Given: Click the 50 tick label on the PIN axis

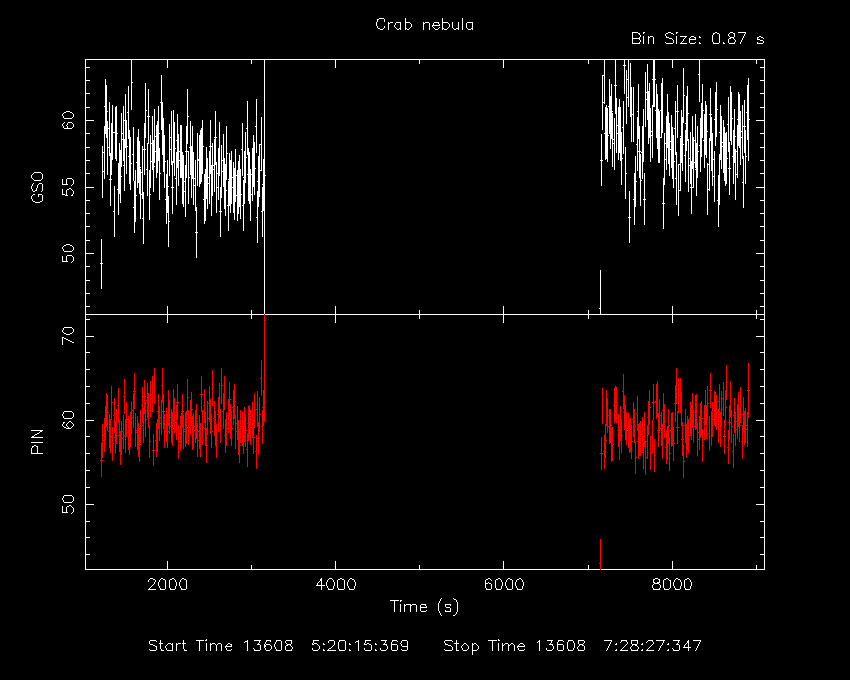Looking at the screenshot, I should click(68, 504).
